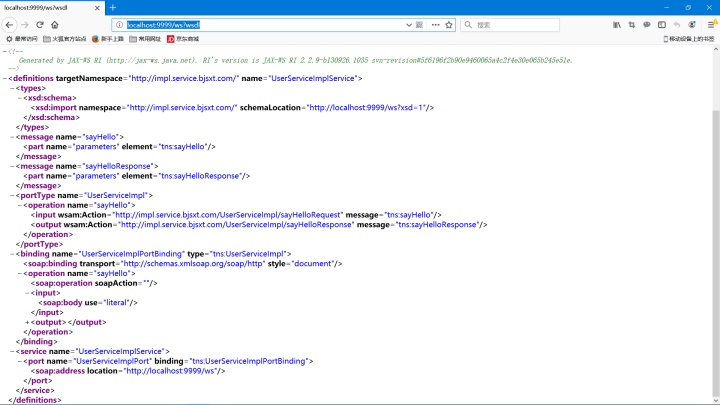Click the QR code icon in address bar
This screenshot has width=720, height=405.
(419, 25)
